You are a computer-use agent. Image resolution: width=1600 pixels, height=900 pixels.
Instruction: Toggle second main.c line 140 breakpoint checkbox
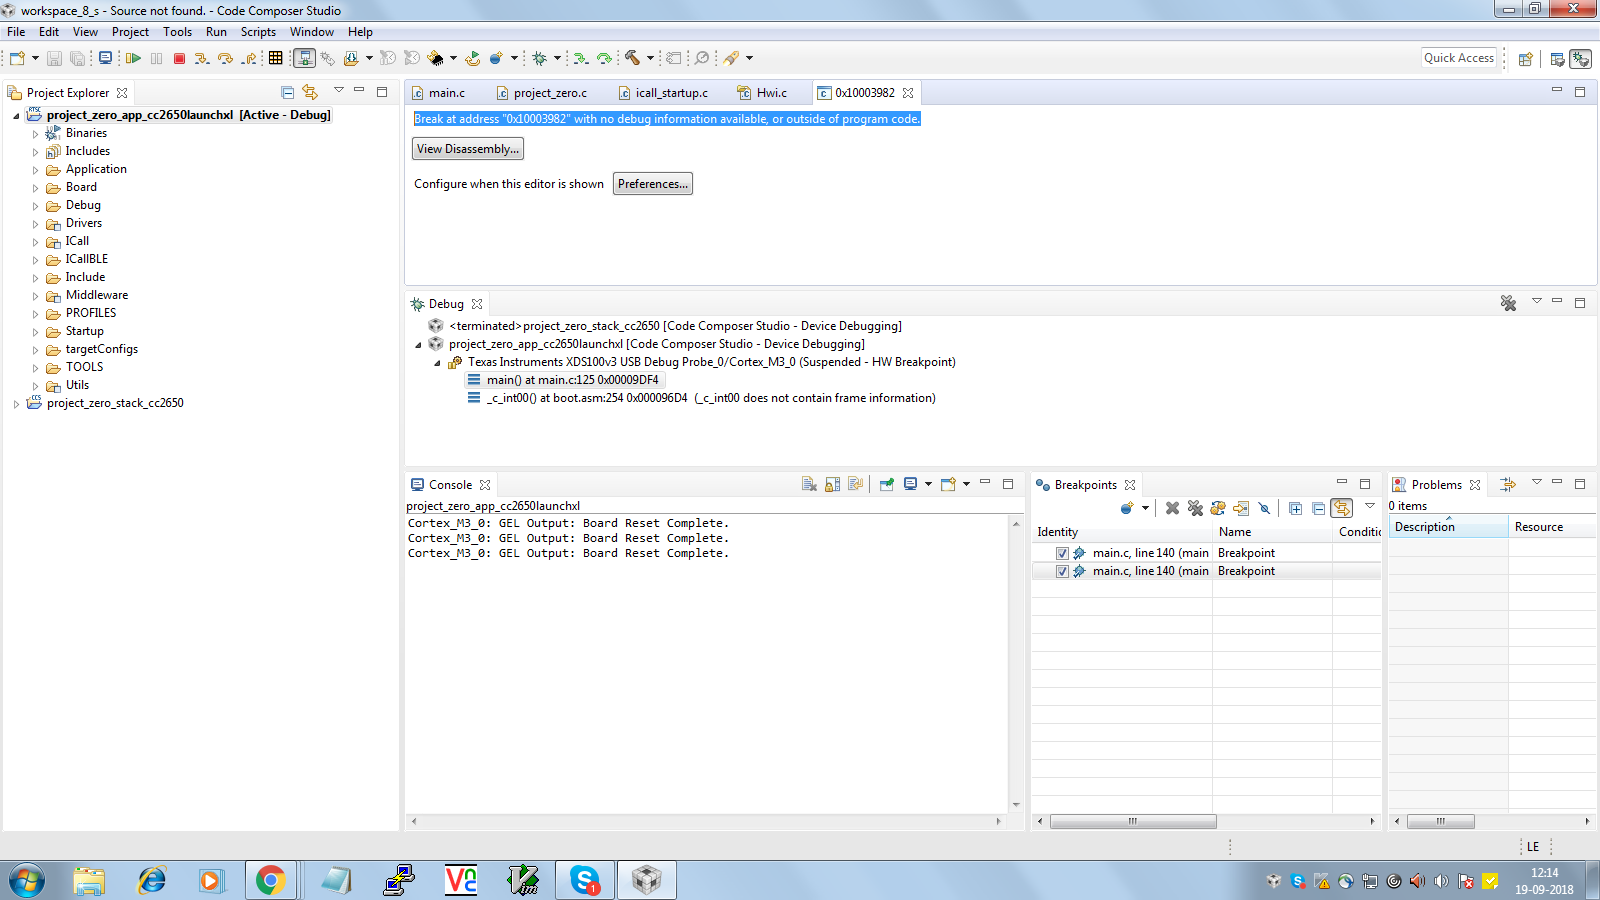point(1062,571)
